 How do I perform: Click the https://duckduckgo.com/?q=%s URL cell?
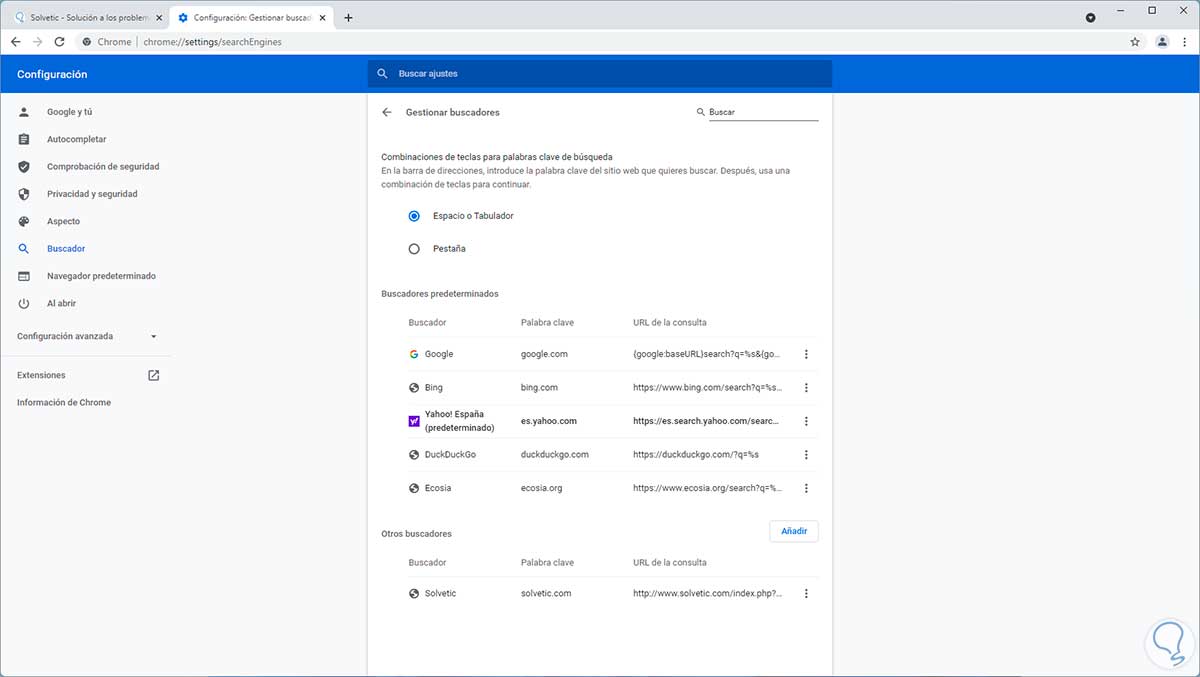(696, 455)
